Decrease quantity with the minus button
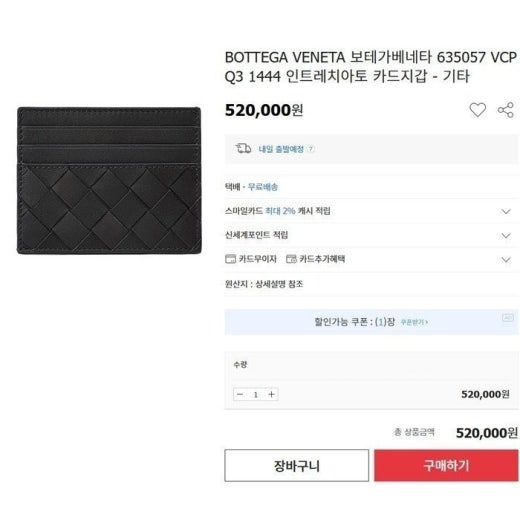This screenshot has height=520, width=520. pyautogui.click(x=240, y=394)
